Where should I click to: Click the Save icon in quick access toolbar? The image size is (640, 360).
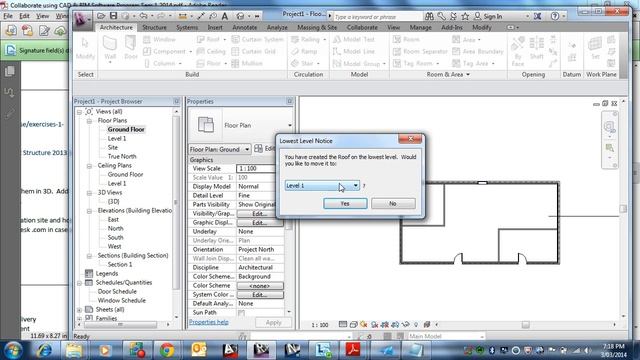coord(113,16)
